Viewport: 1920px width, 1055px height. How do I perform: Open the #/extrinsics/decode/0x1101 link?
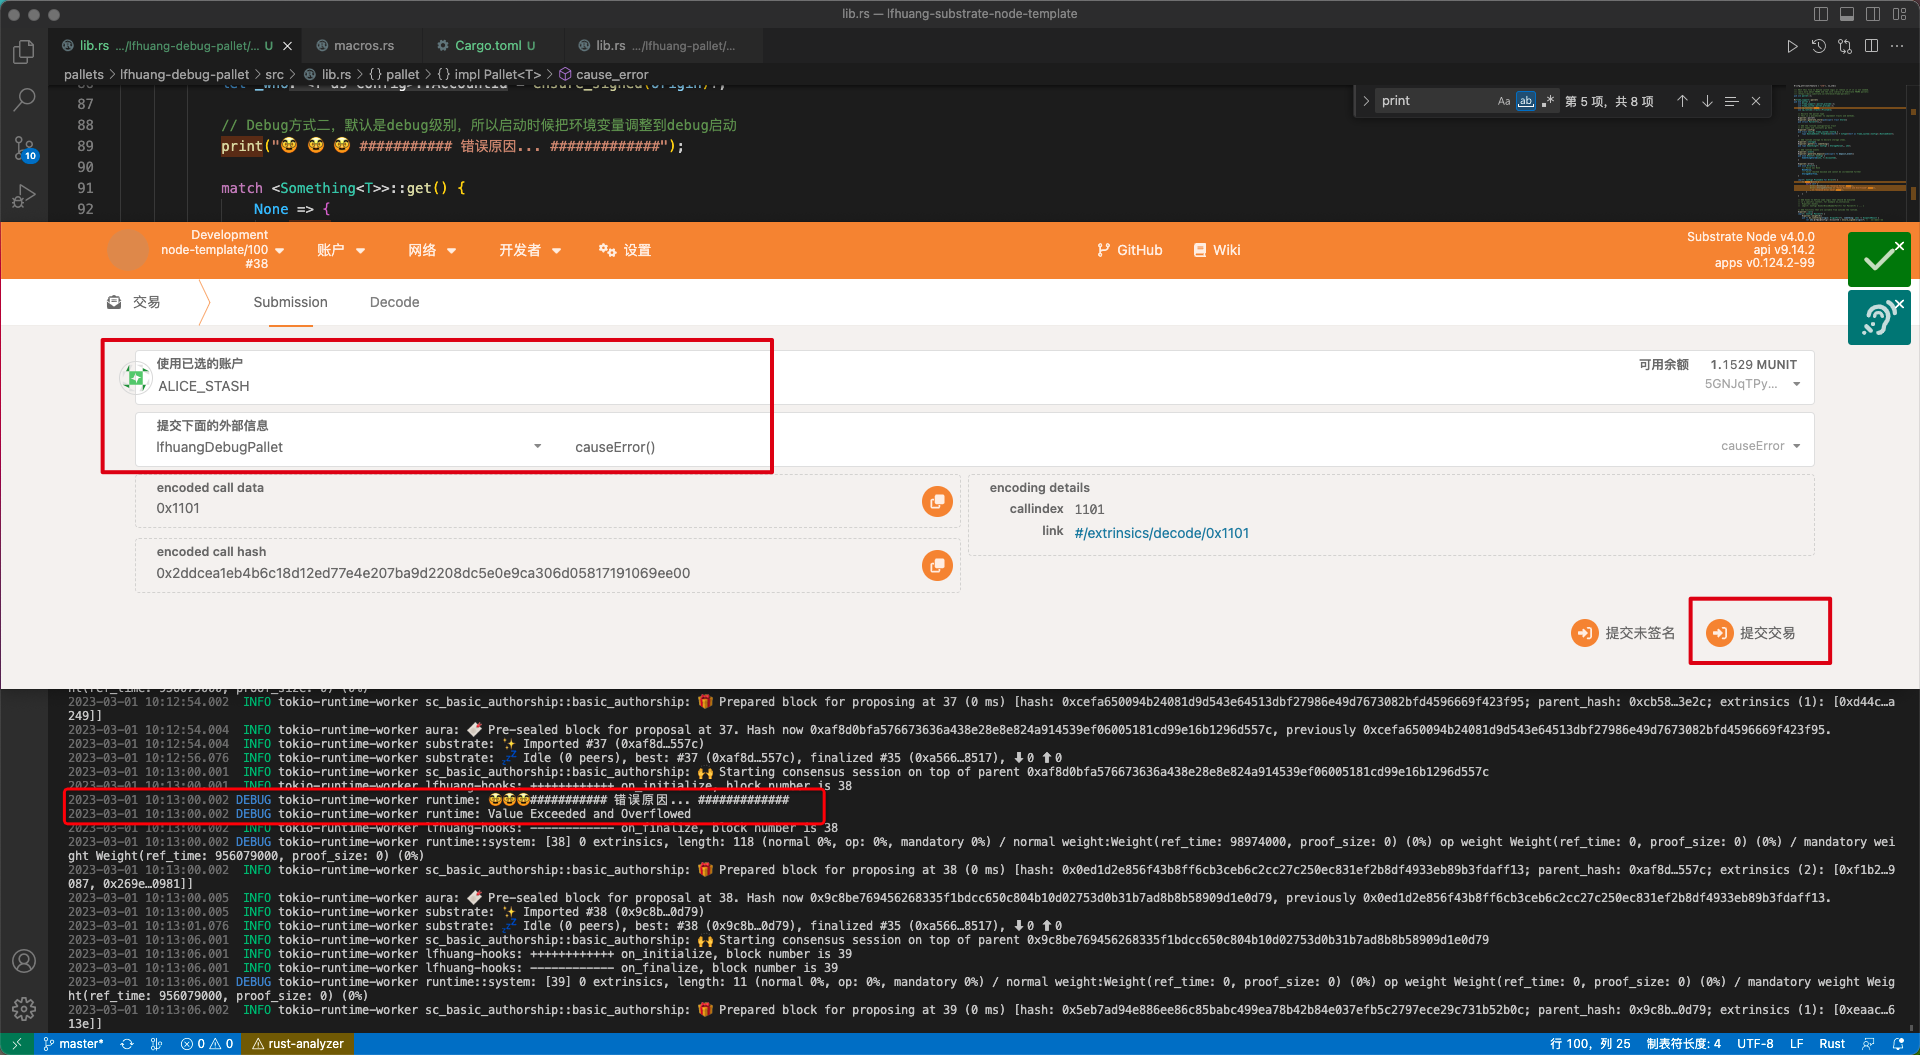[1161, 533]
